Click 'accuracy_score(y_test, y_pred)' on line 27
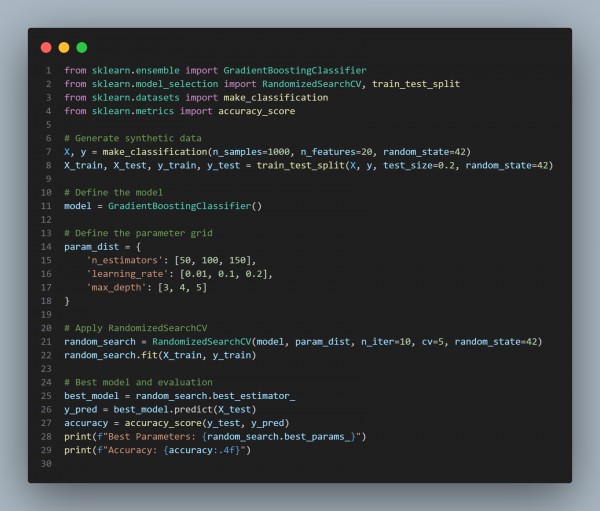Screen dimensions: 600x511 click(207, 423)
